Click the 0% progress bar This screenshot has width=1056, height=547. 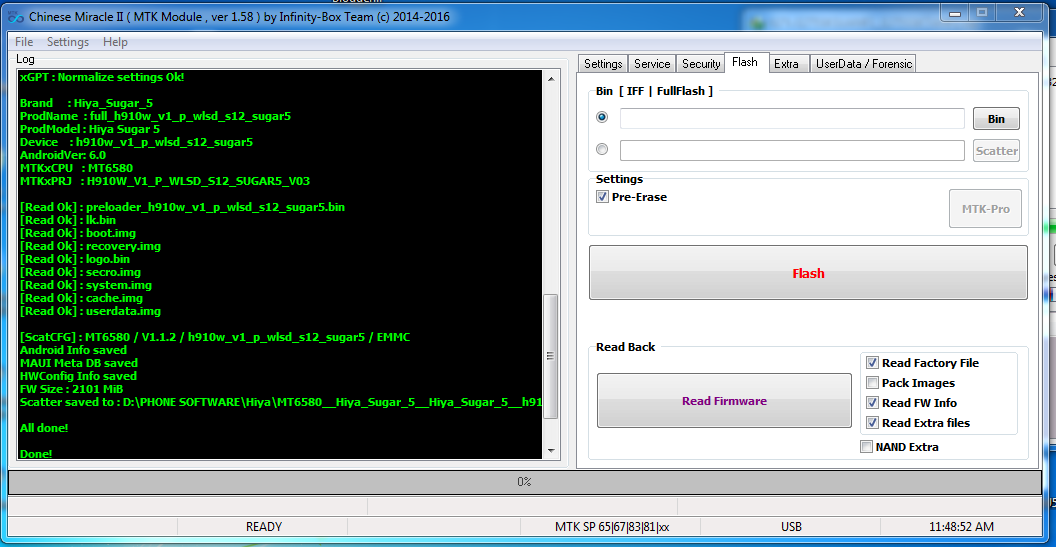tap(525, 482)
